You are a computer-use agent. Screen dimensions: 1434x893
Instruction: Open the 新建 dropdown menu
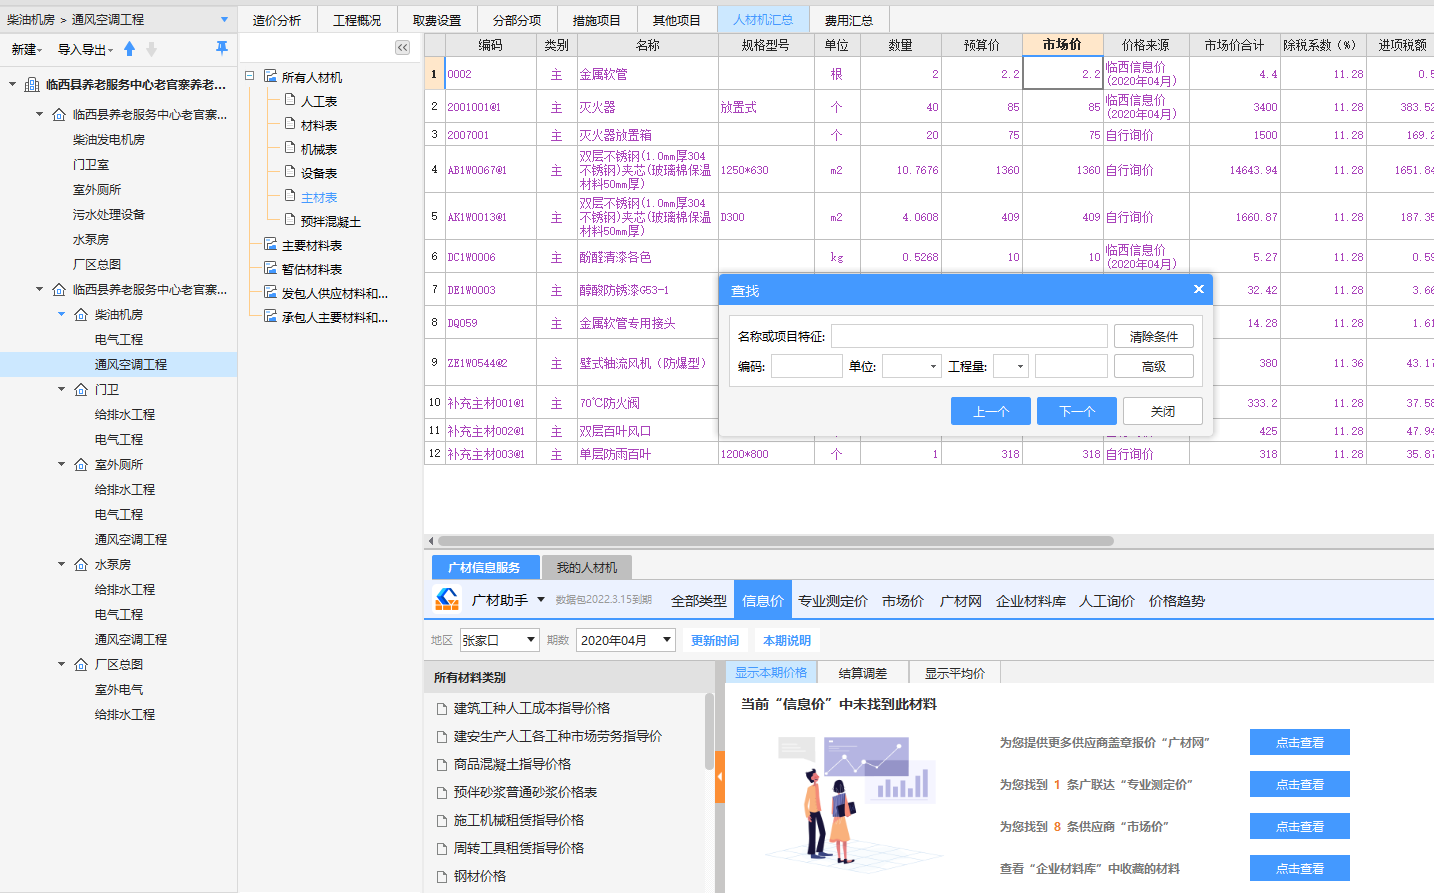(x=27, y=49)
